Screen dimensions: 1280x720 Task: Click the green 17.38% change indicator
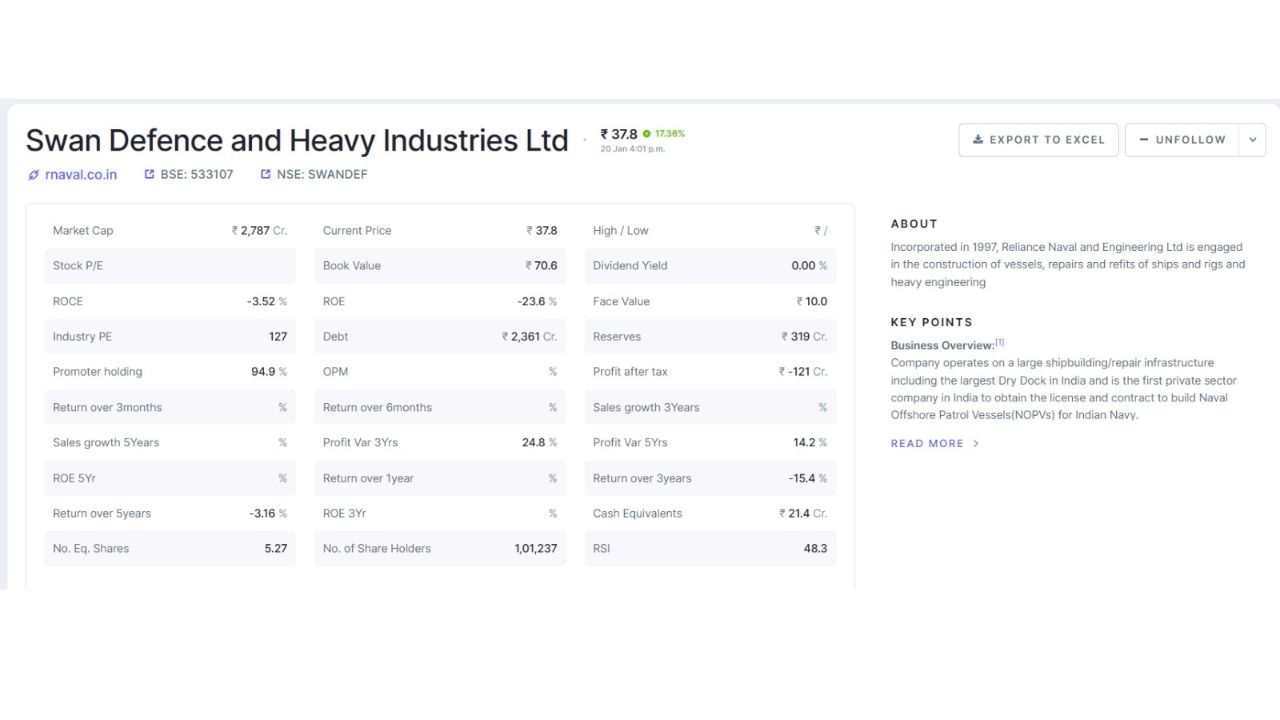tap(664, 133)
